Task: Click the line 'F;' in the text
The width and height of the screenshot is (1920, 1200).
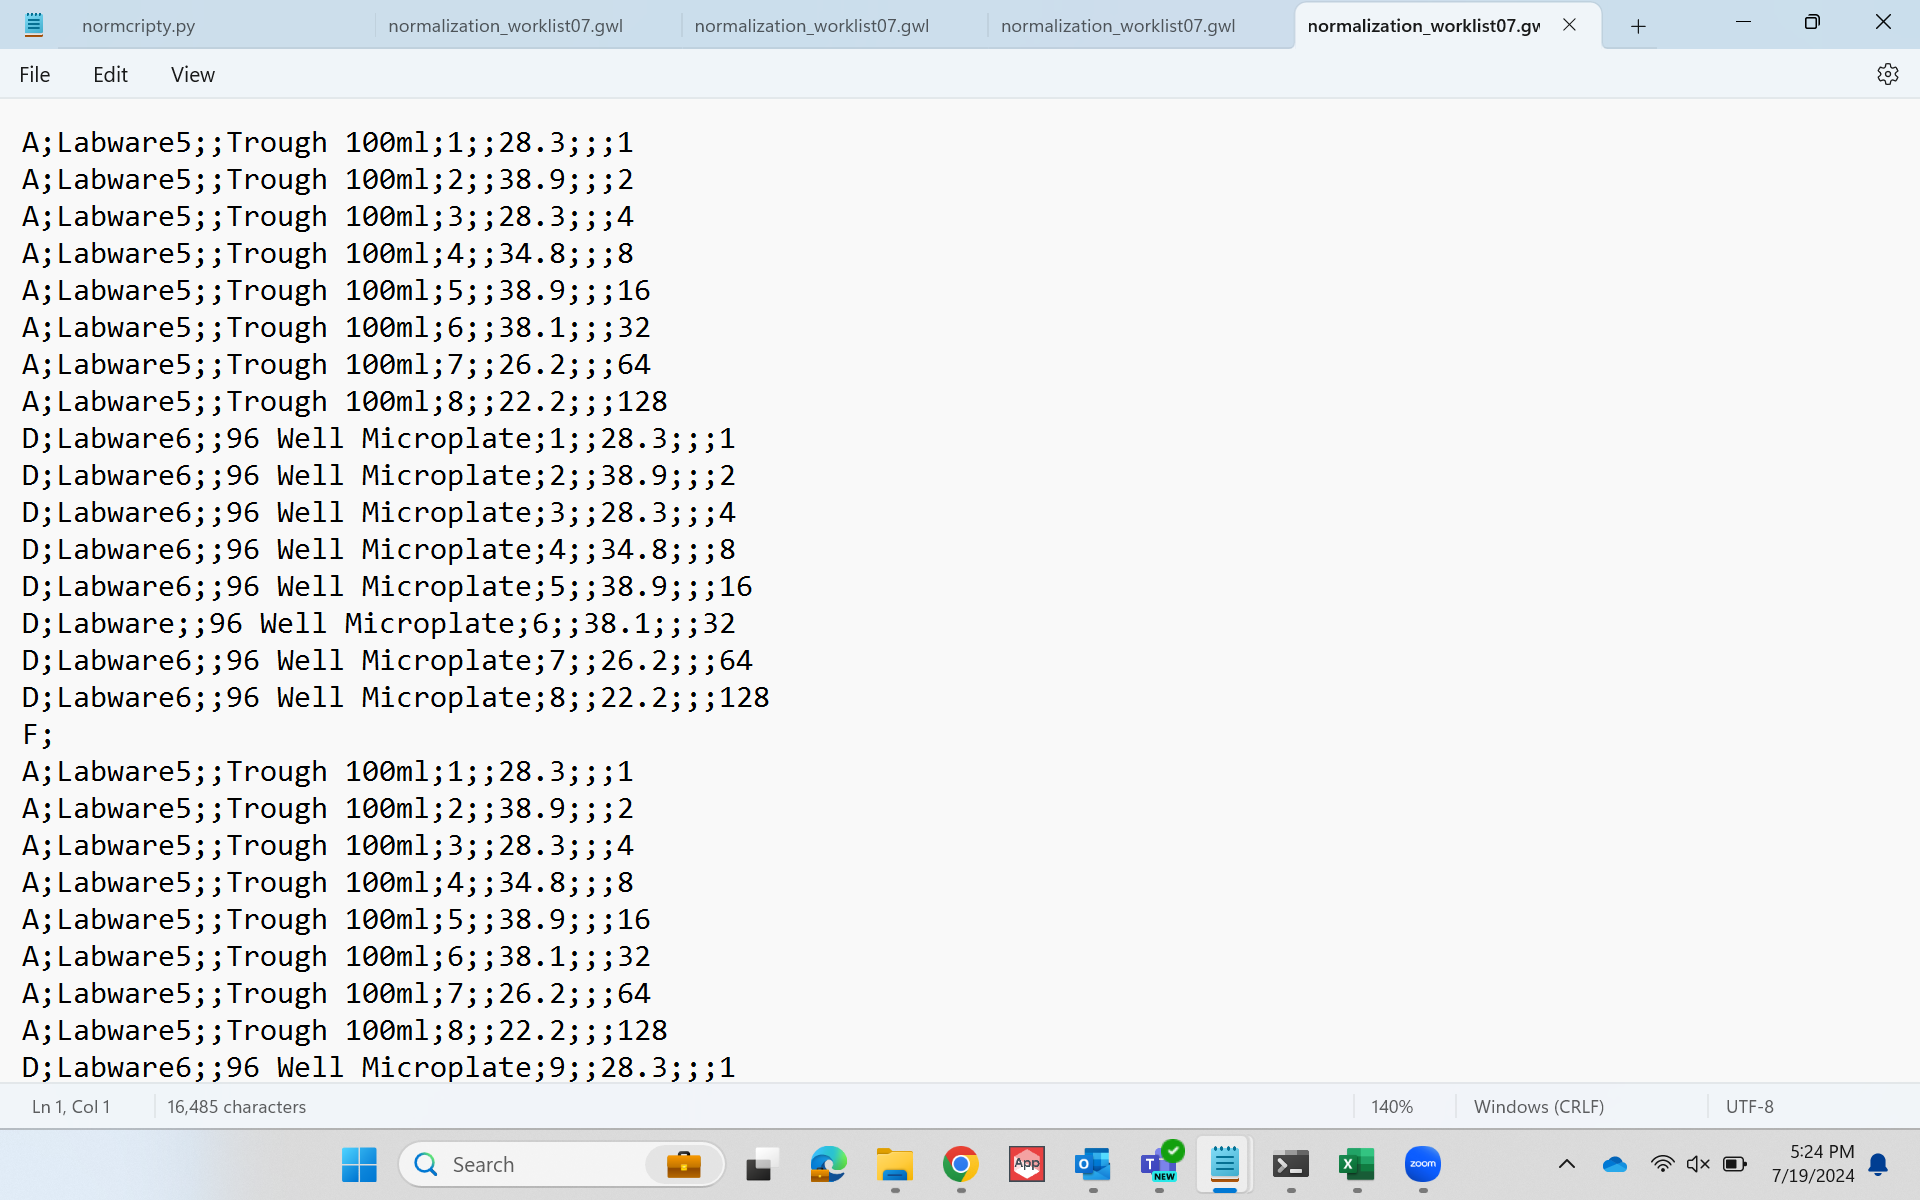Action: (x=38, y=734)
